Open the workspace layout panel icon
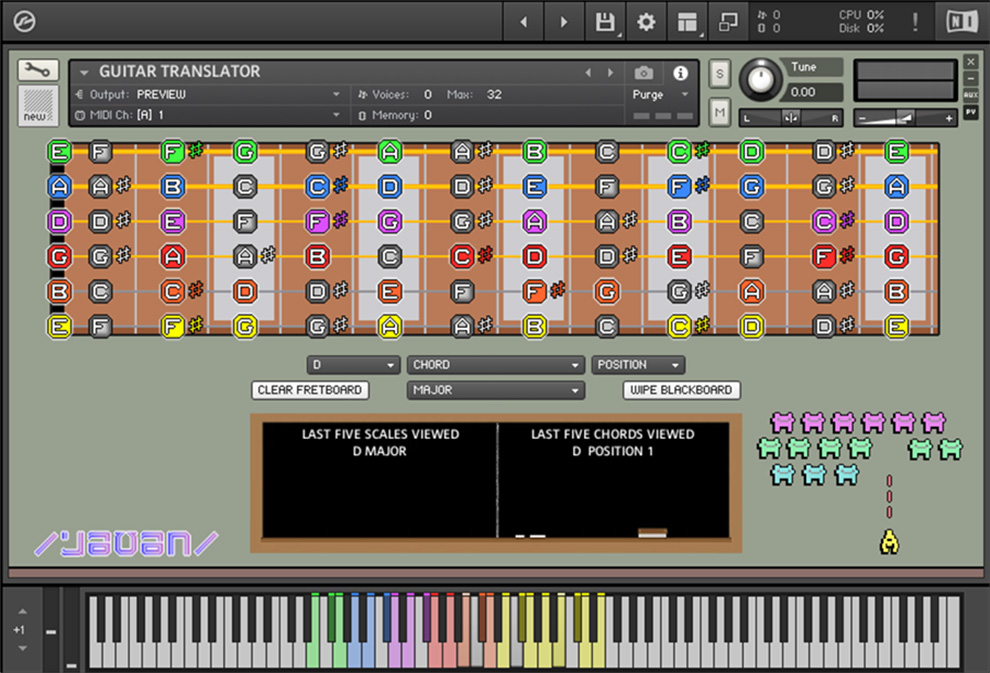The image size is (990, 673). (687, 22)
